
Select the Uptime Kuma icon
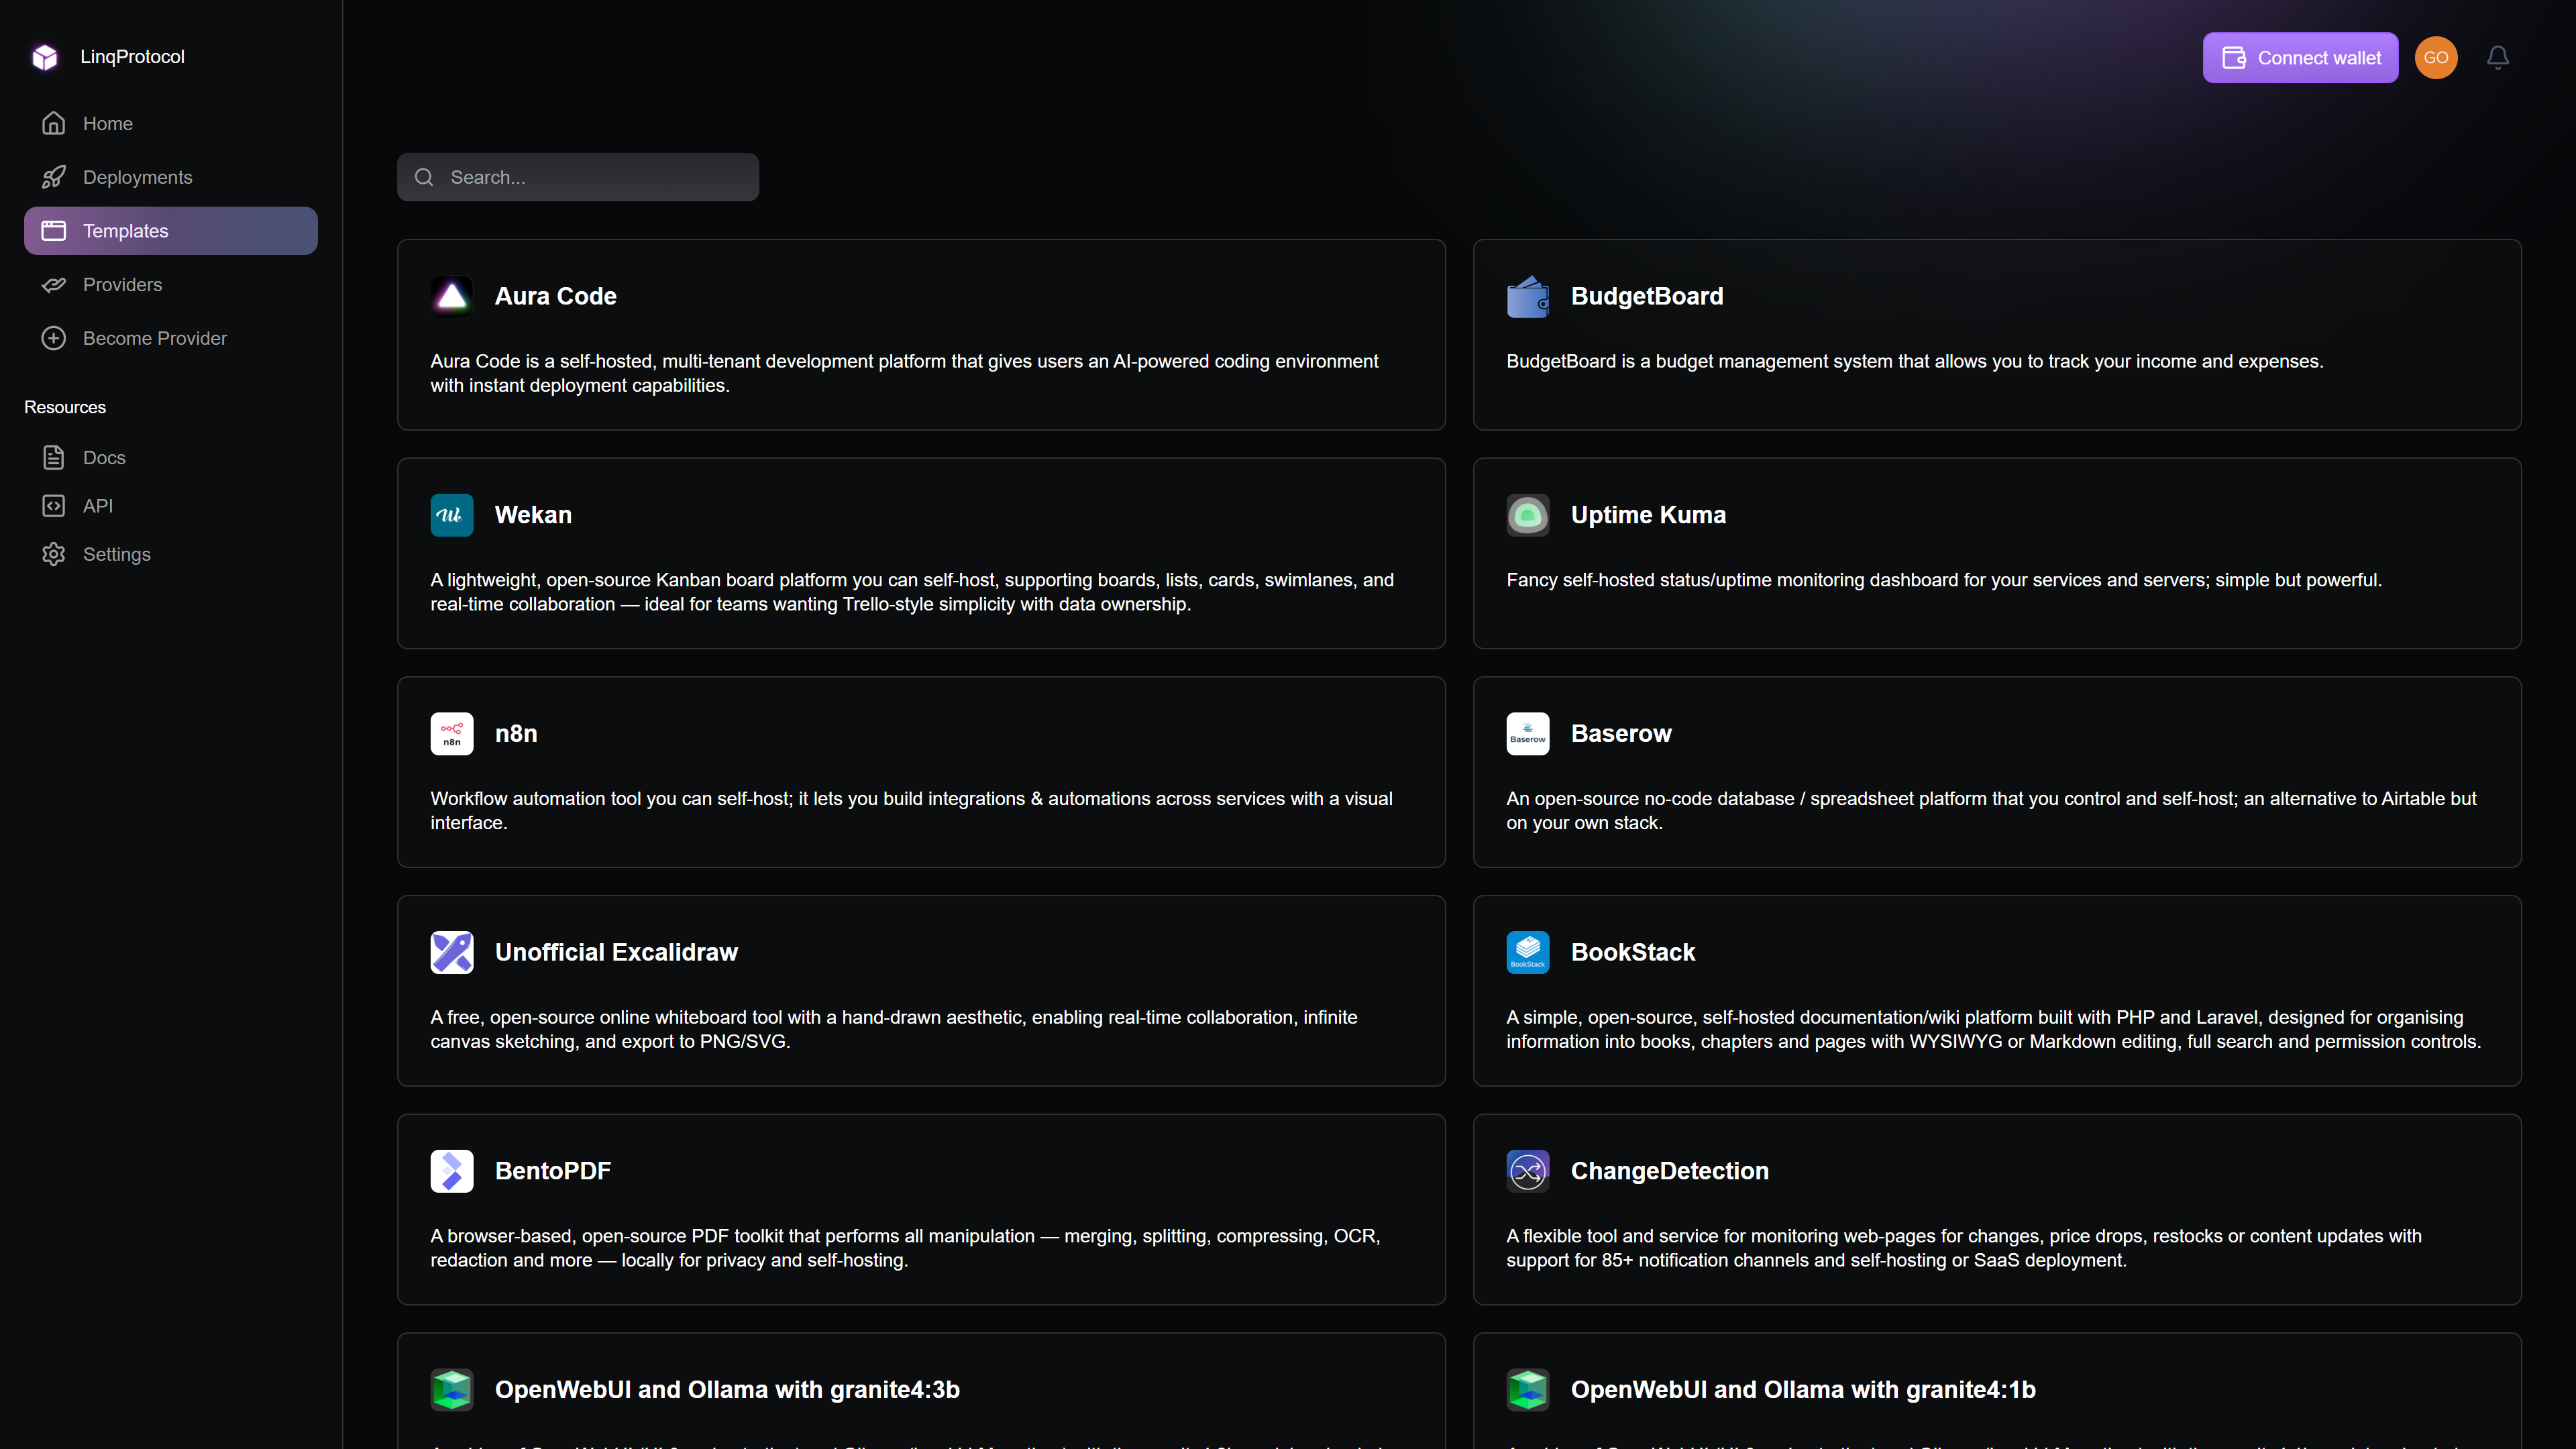(x=1527, y=514)
